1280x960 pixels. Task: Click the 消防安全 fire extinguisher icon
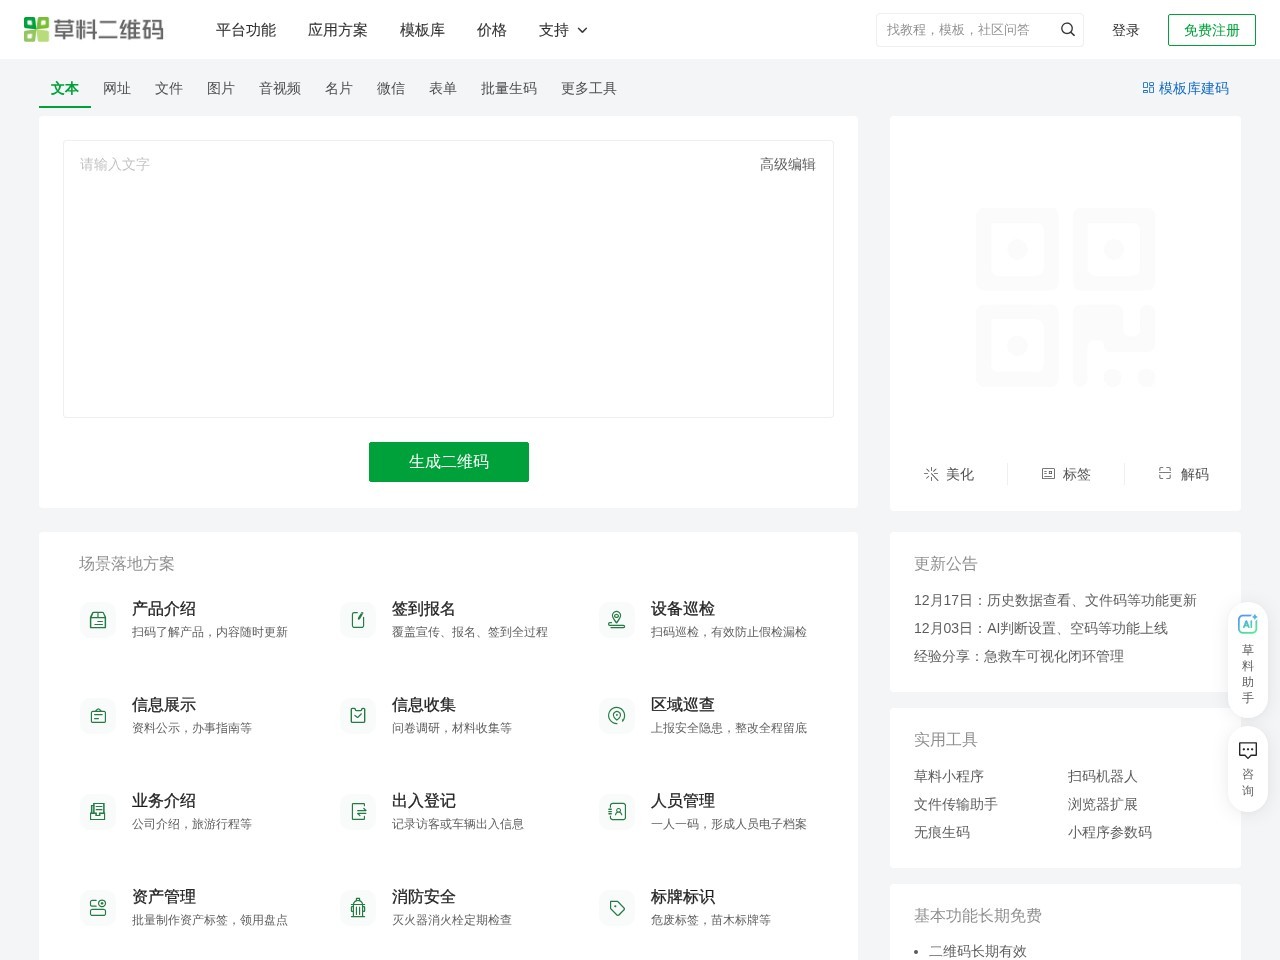point(358,907)
